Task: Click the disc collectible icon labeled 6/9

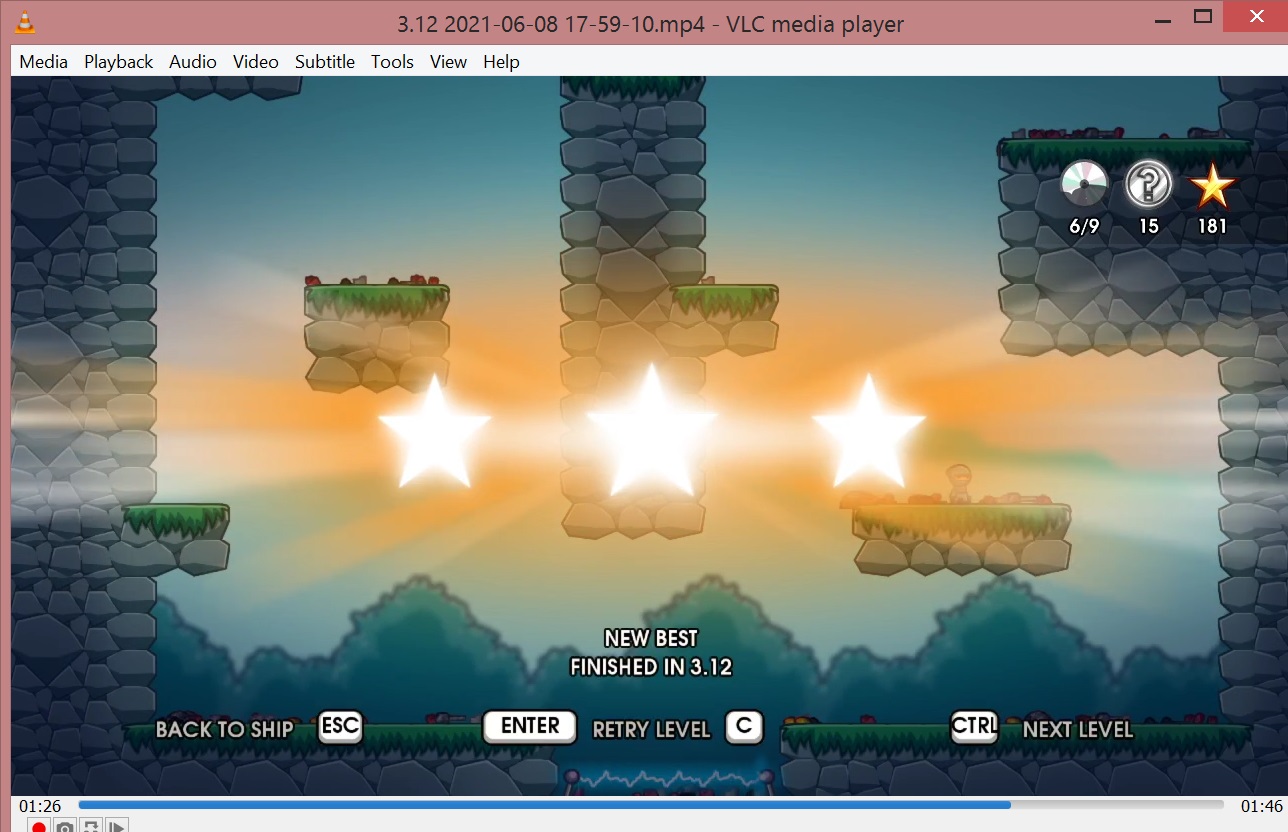Action: point(1084,184)
